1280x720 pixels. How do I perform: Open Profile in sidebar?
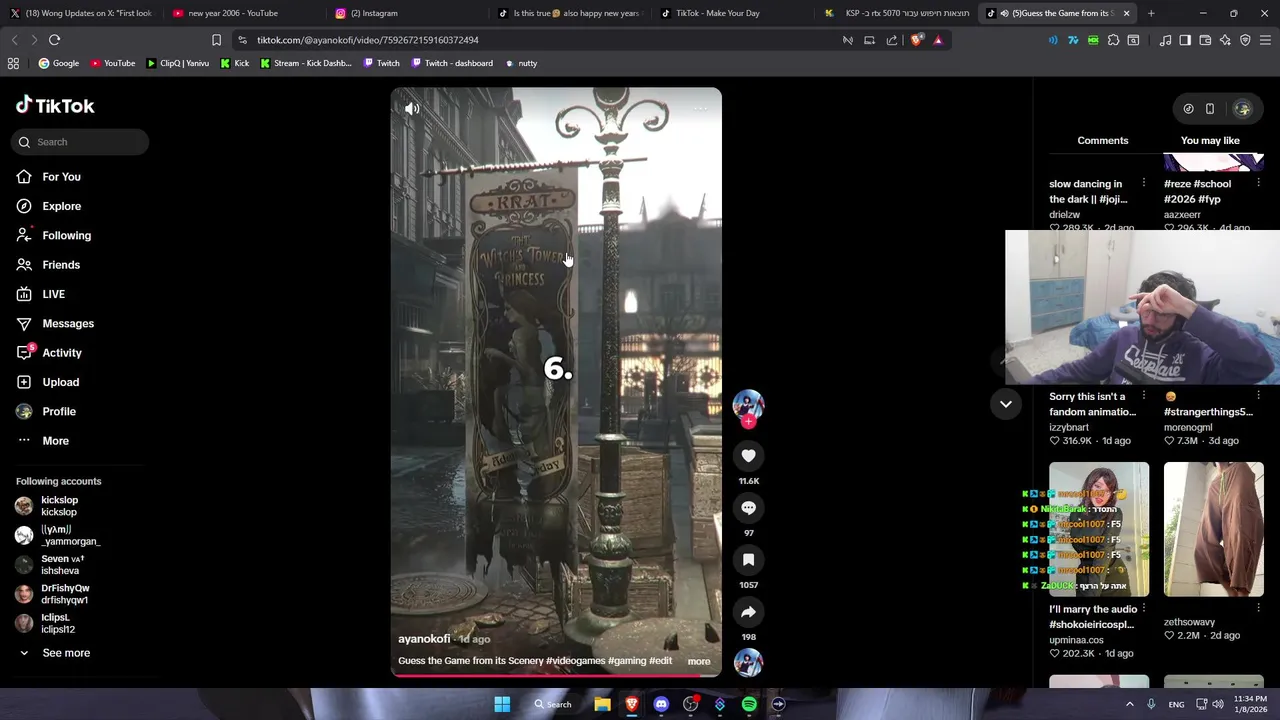[x=59, y=411]
